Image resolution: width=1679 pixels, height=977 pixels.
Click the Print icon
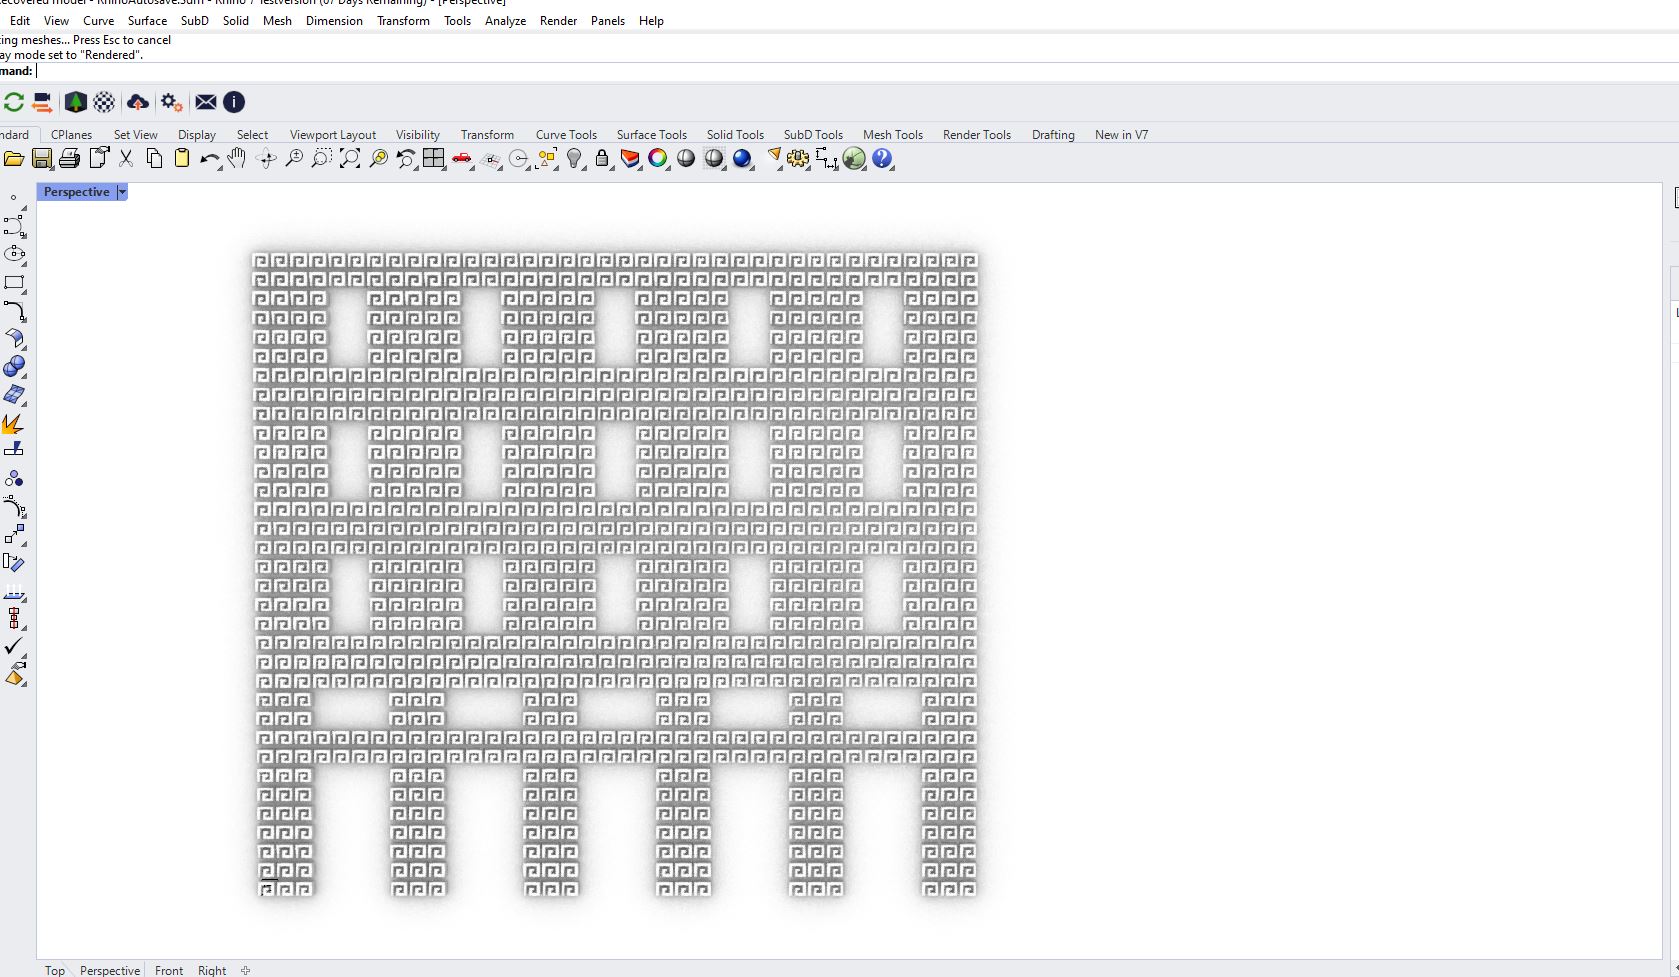pos(69,159)
